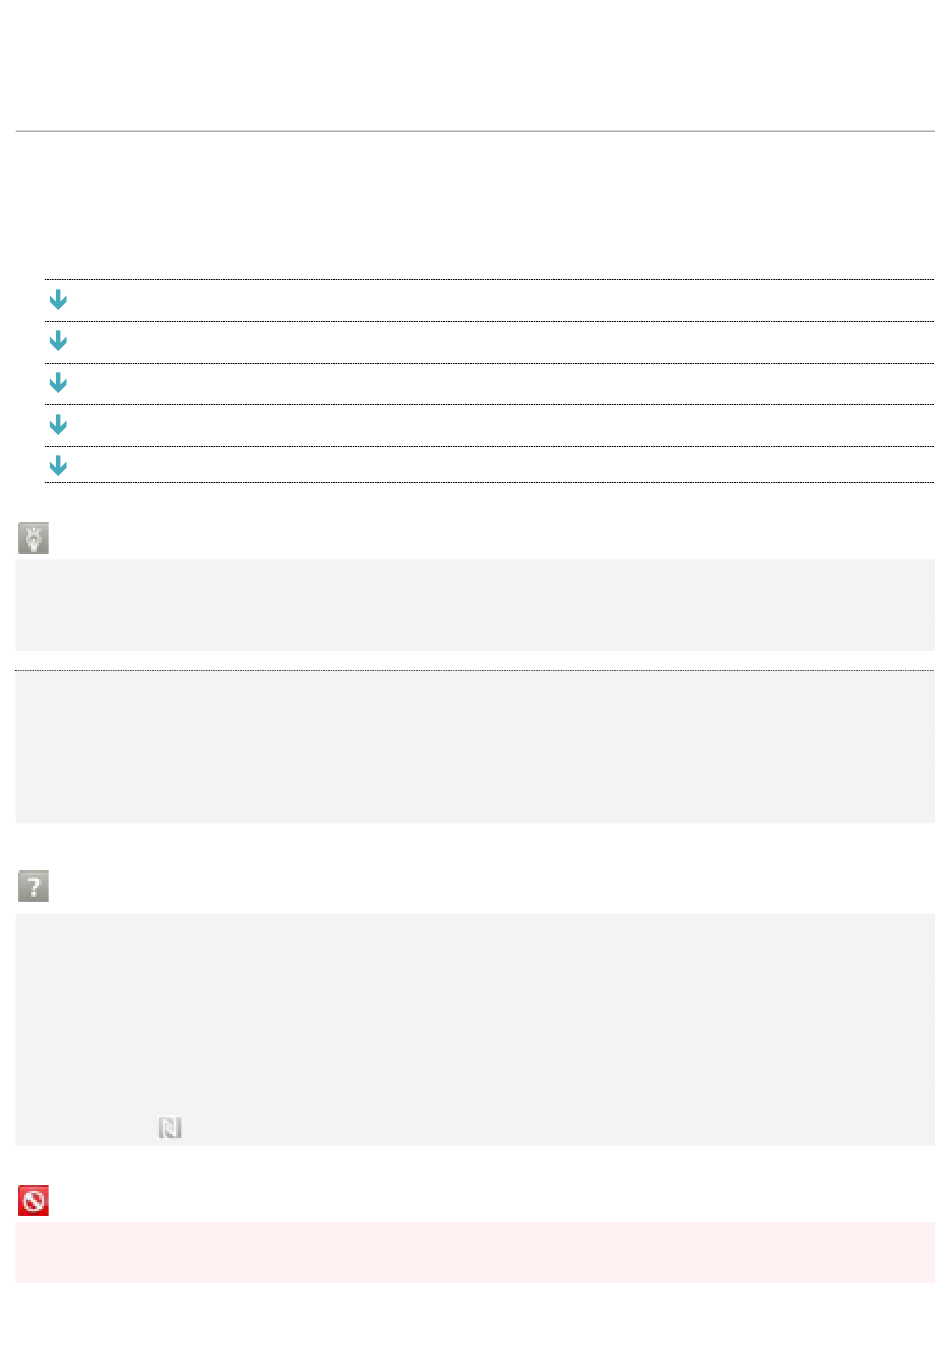Open the last jump-link row beside arrow
The width and height of the screenshot is (950, 1369).
(x=489, y=465)
